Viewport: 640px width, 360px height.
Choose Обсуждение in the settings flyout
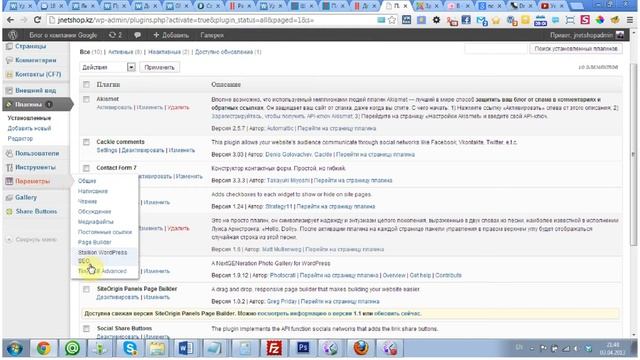tap(94, 211)
